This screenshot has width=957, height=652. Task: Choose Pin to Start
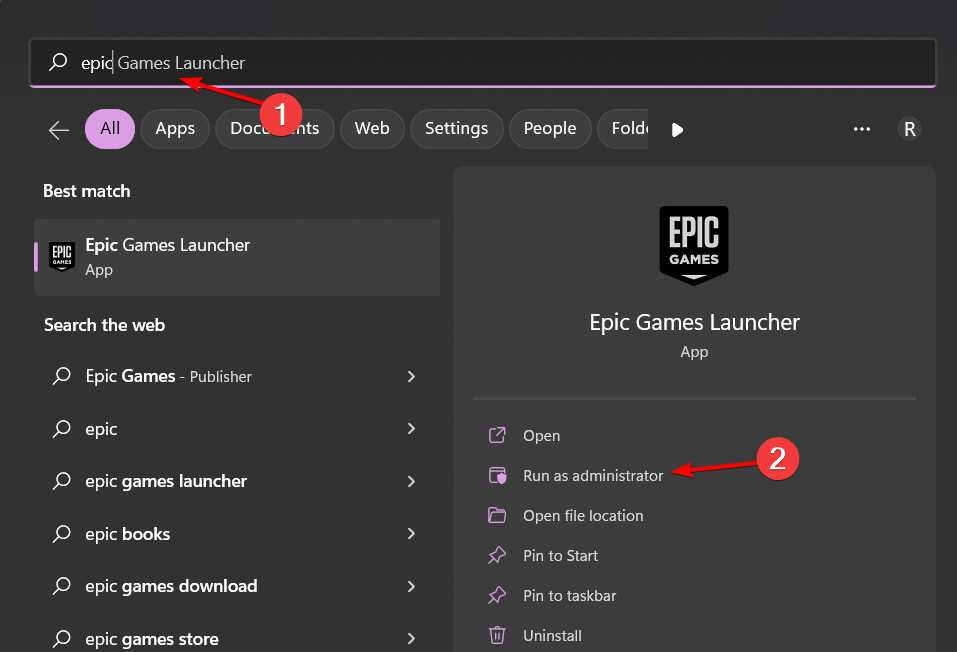560,556
